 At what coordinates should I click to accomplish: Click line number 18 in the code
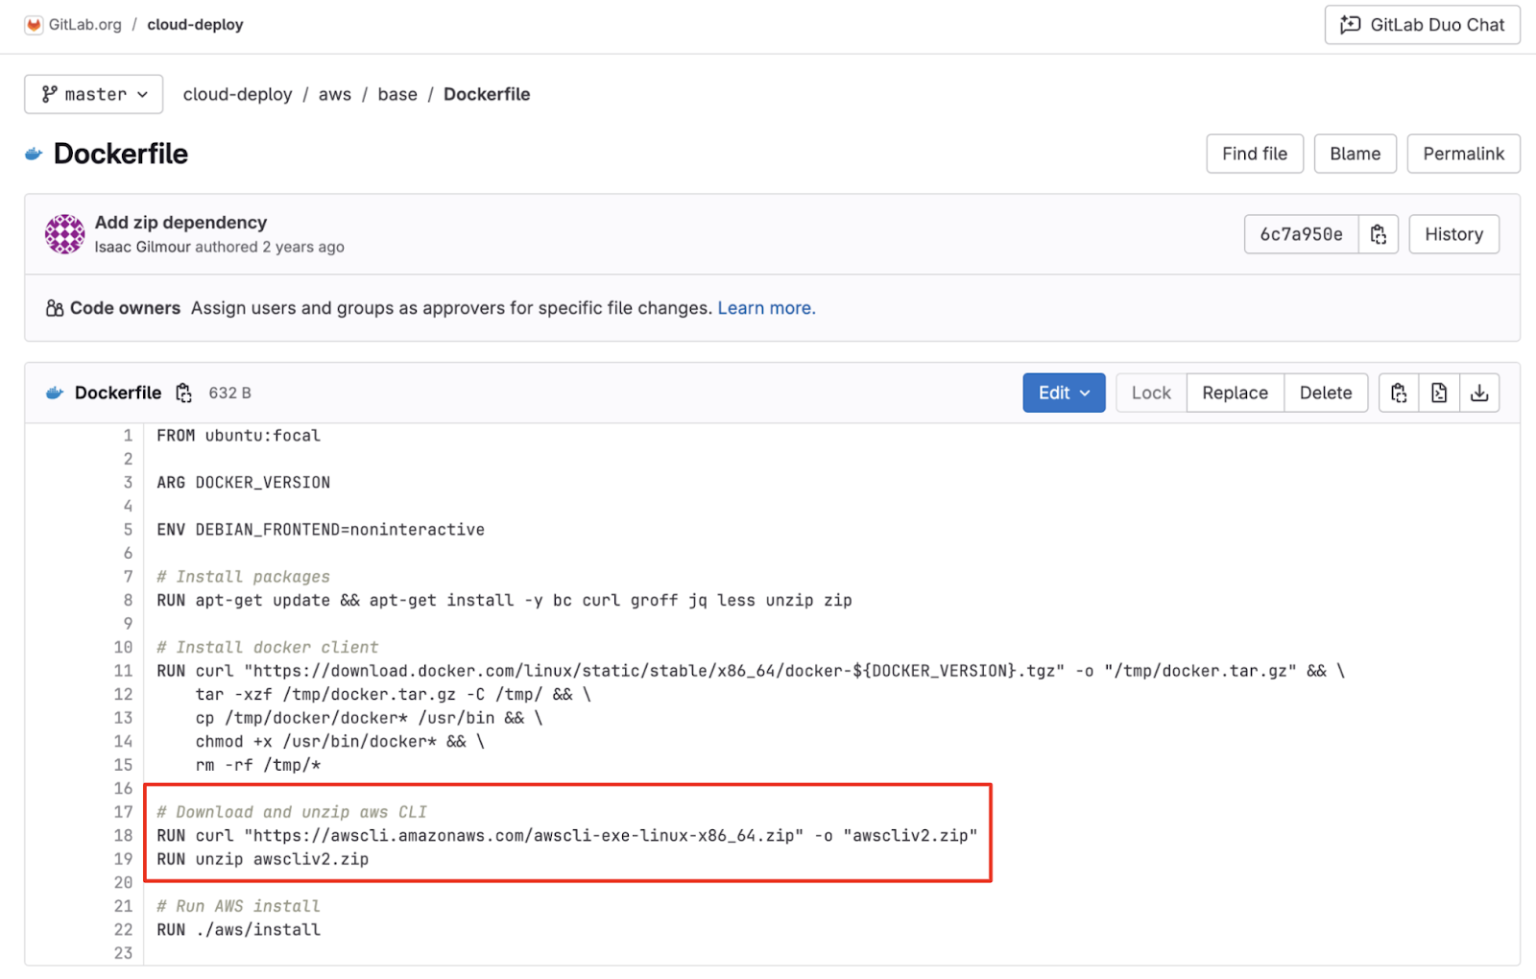(x=122, y=835)
